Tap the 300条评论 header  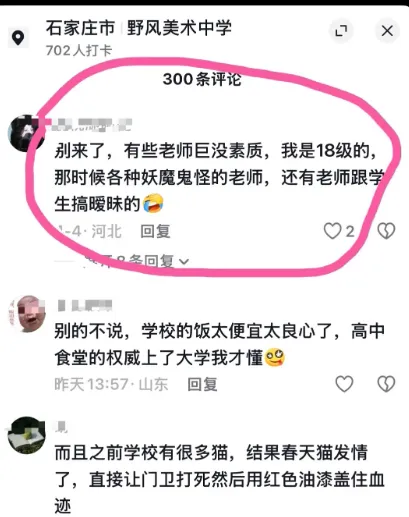(x=202, y=79)
